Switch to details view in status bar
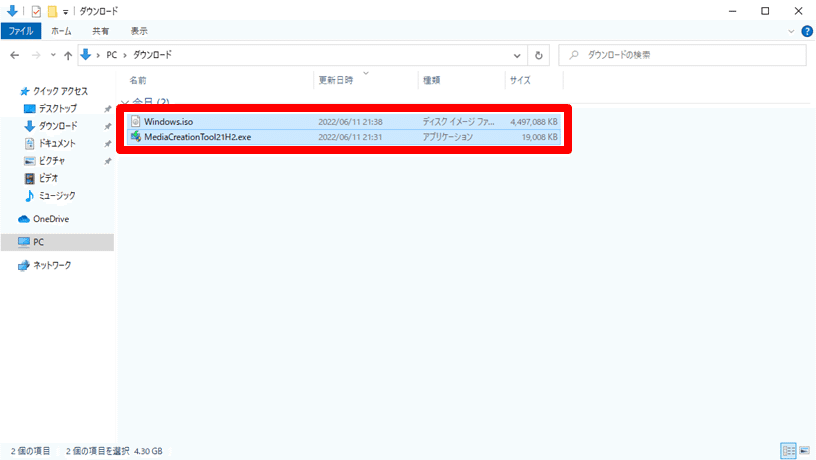816x460 pixels. tap(788, 451)
